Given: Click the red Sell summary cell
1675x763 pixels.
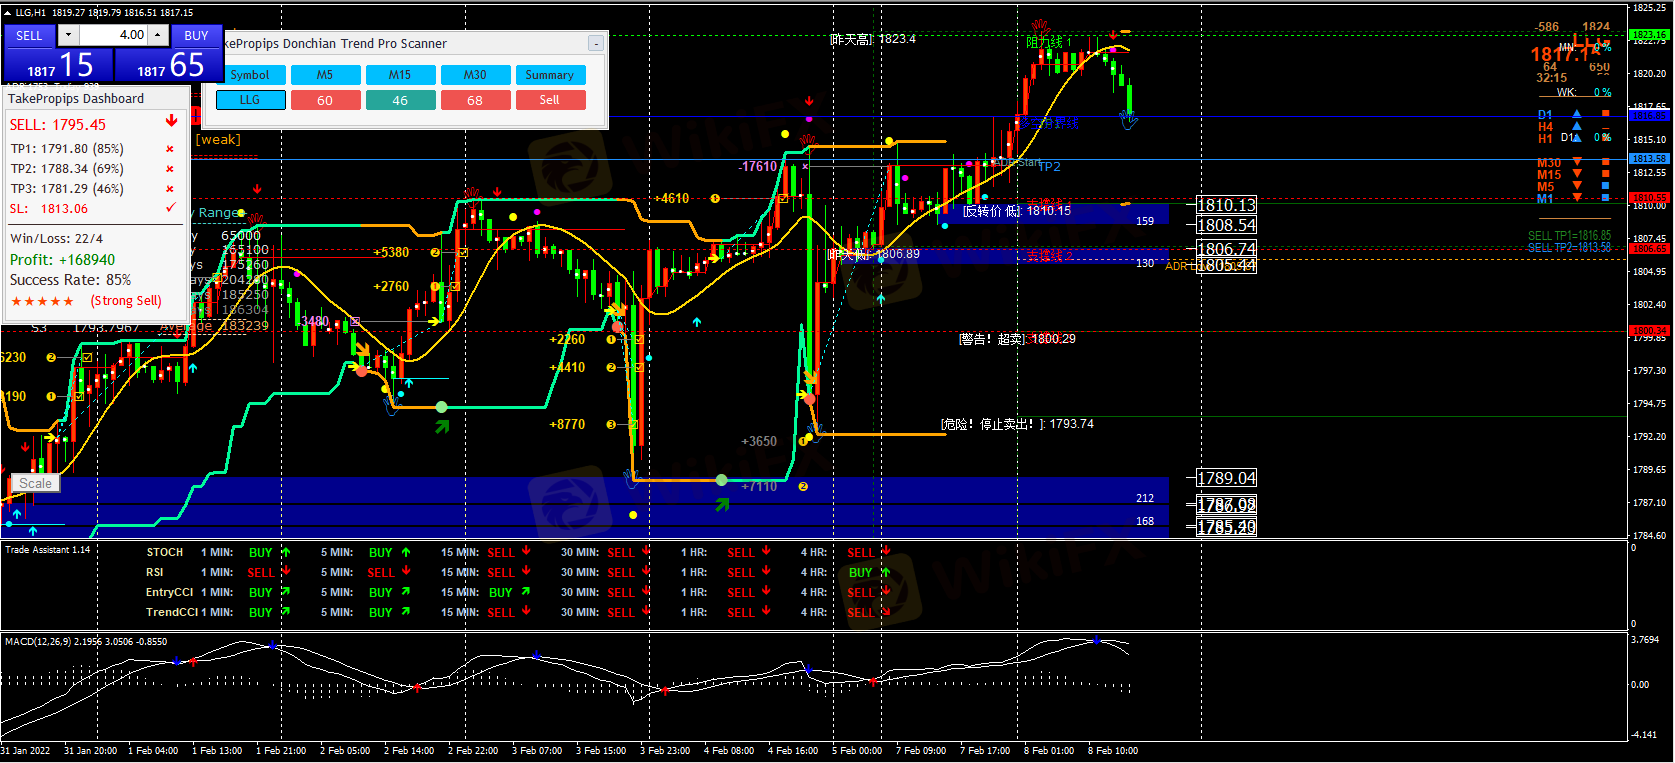Looking at the screenshot, I should tap(550, 100).
